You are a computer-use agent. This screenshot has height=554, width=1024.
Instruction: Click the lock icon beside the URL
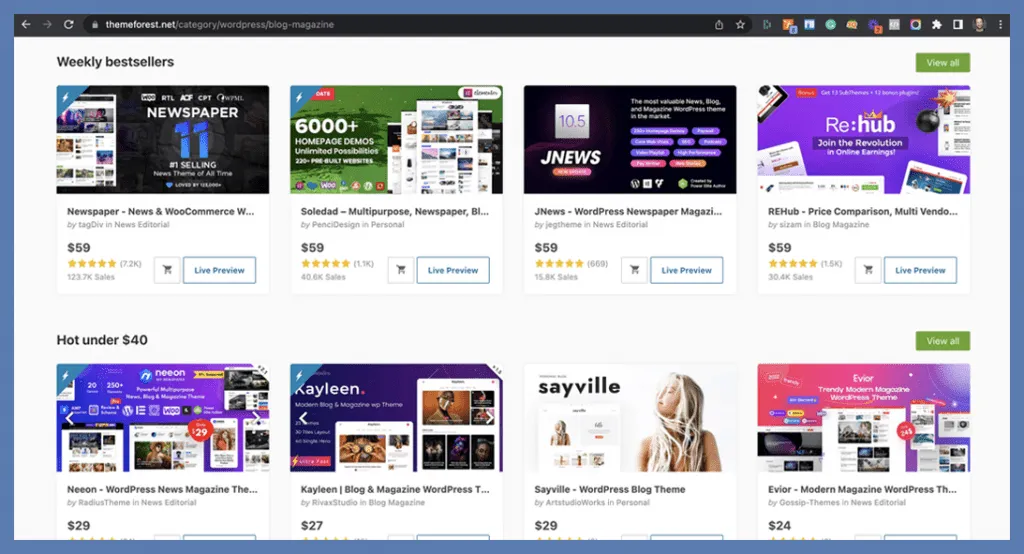point(95,25)
